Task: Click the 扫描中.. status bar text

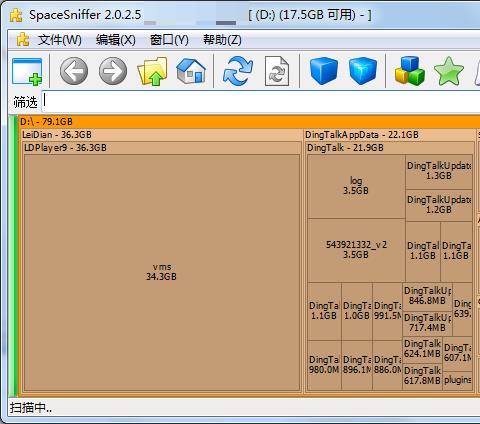Action: pos(31,408)
